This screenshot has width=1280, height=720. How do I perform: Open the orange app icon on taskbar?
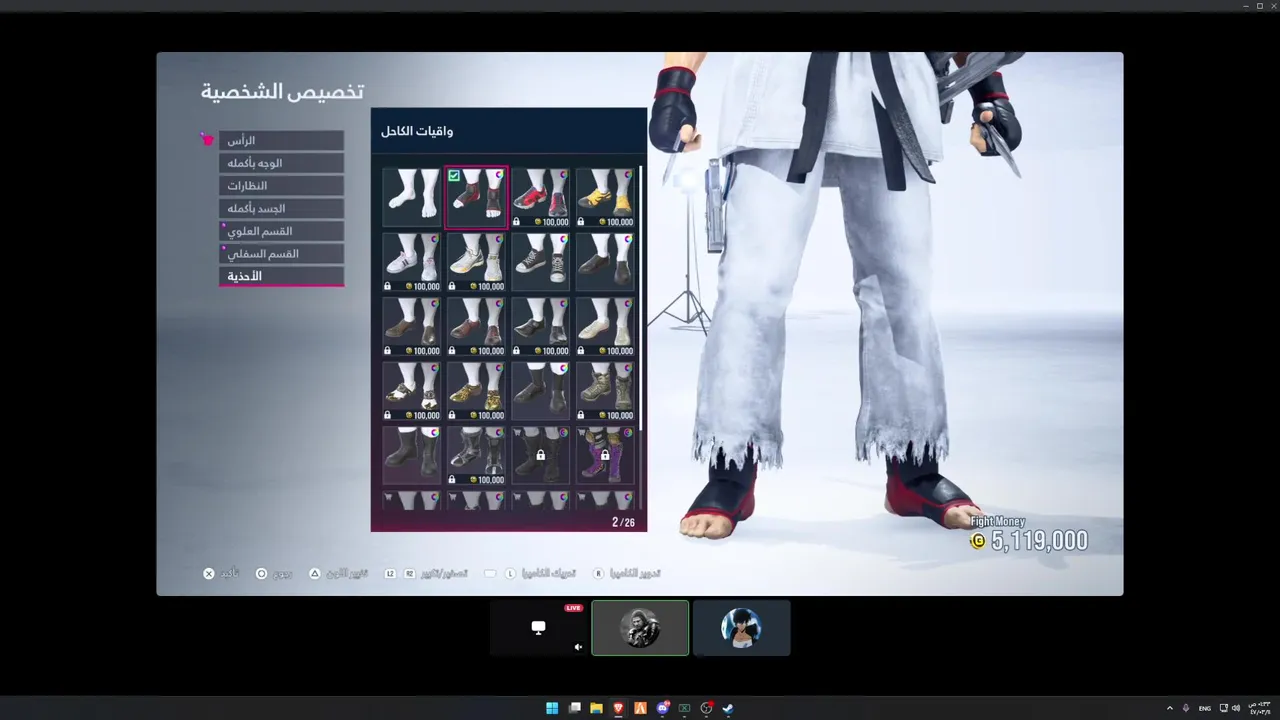[x=640, y=708]
